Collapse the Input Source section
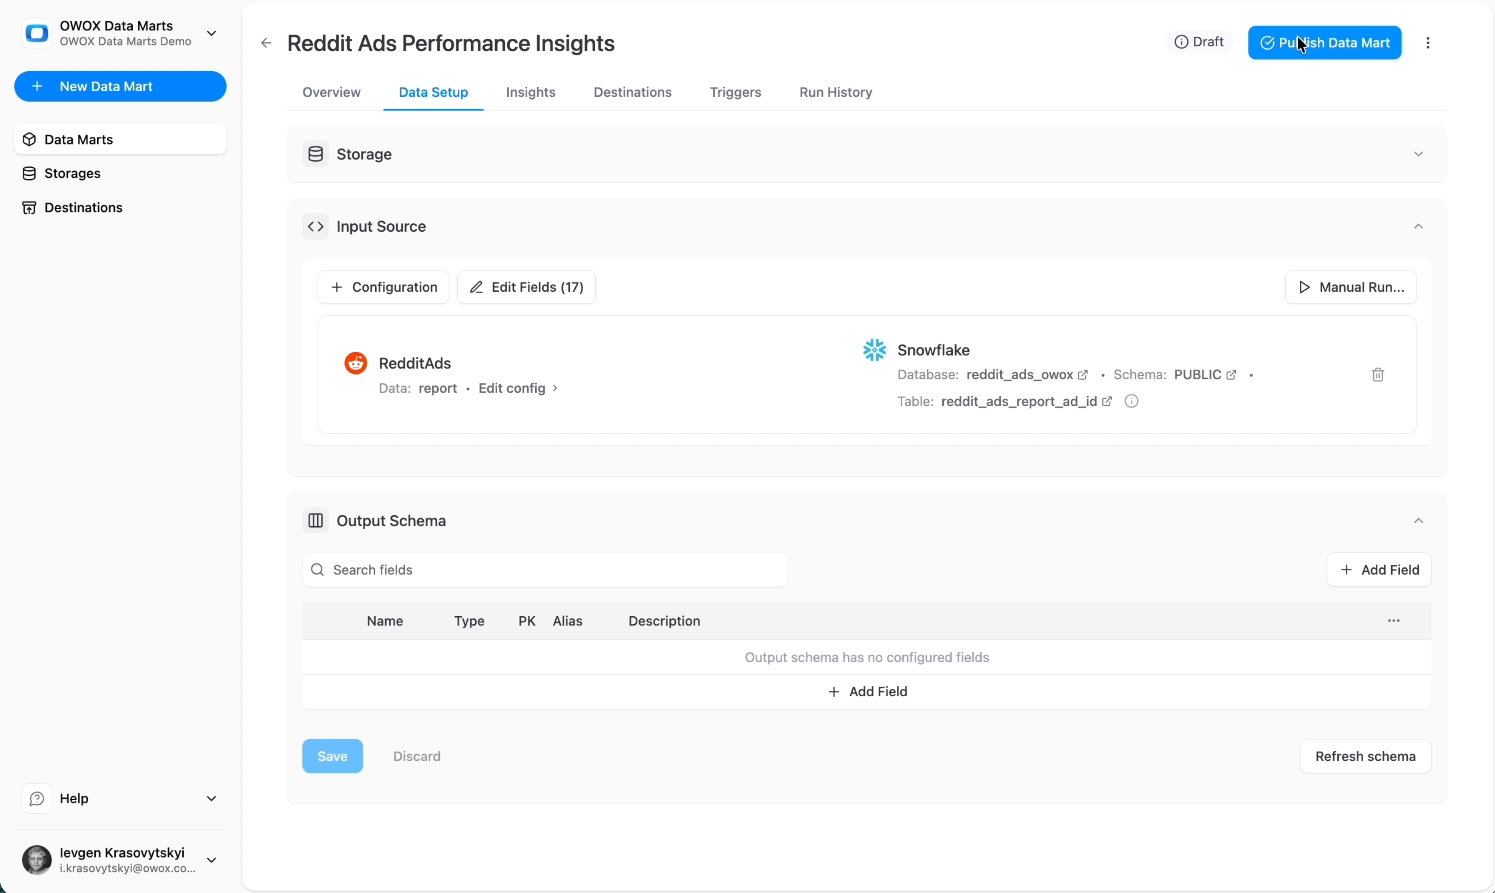The width and height of the screenshot is (1495, 893). click(1418, 226)
